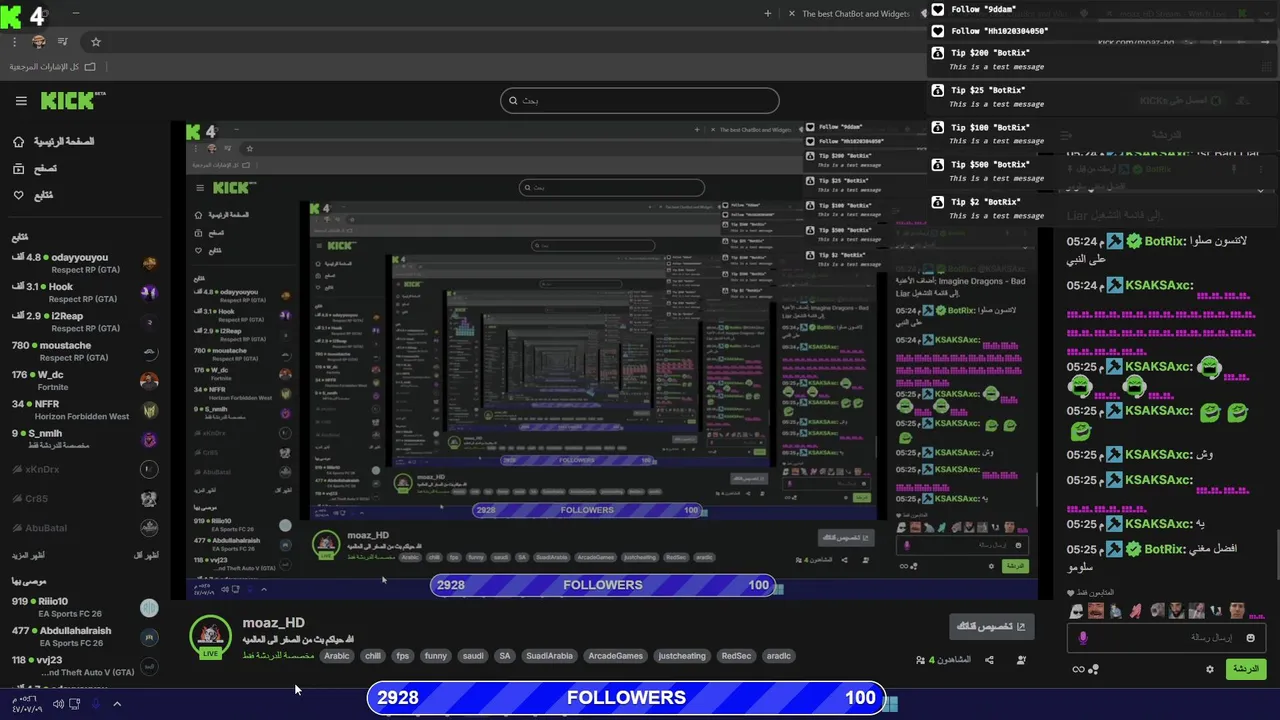
Task: Click BotRix username in the 05:24 chat message
Action: pyautogui.click(x=1164, y=241)
